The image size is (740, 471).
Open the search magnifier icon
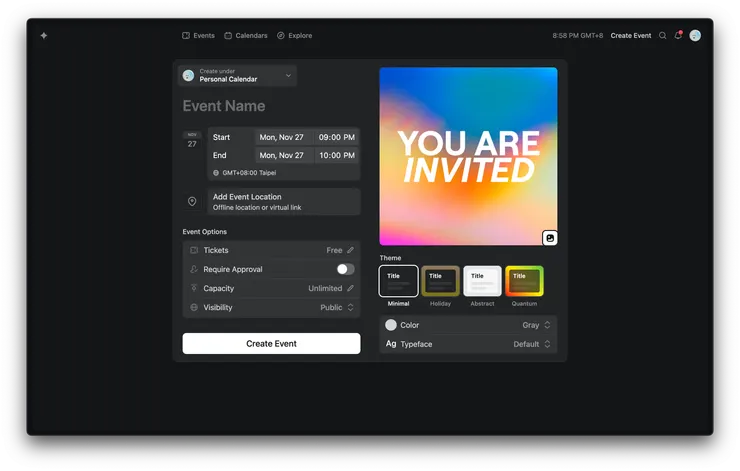662,35
